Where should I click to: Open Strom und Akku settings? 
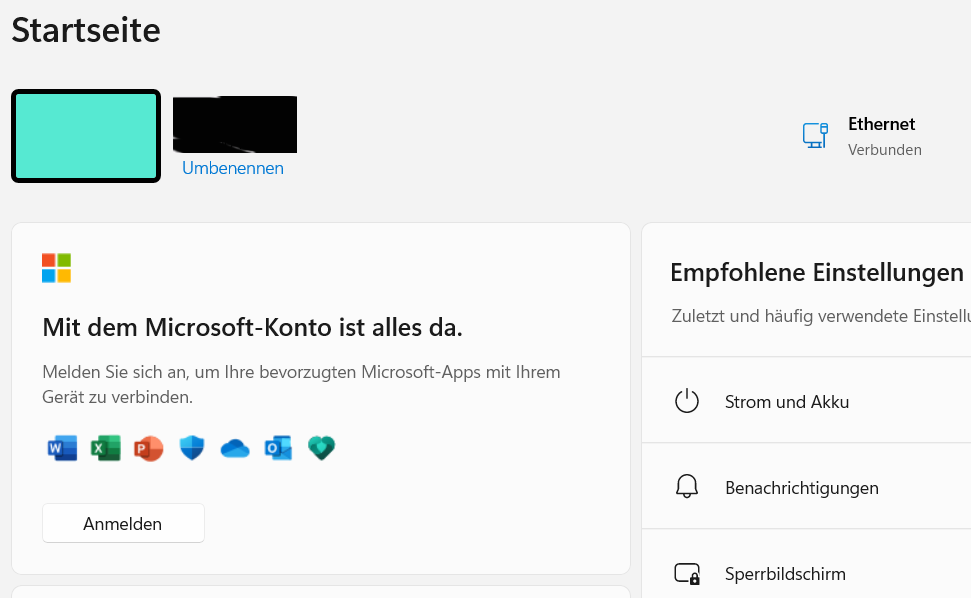pos(806,400)
